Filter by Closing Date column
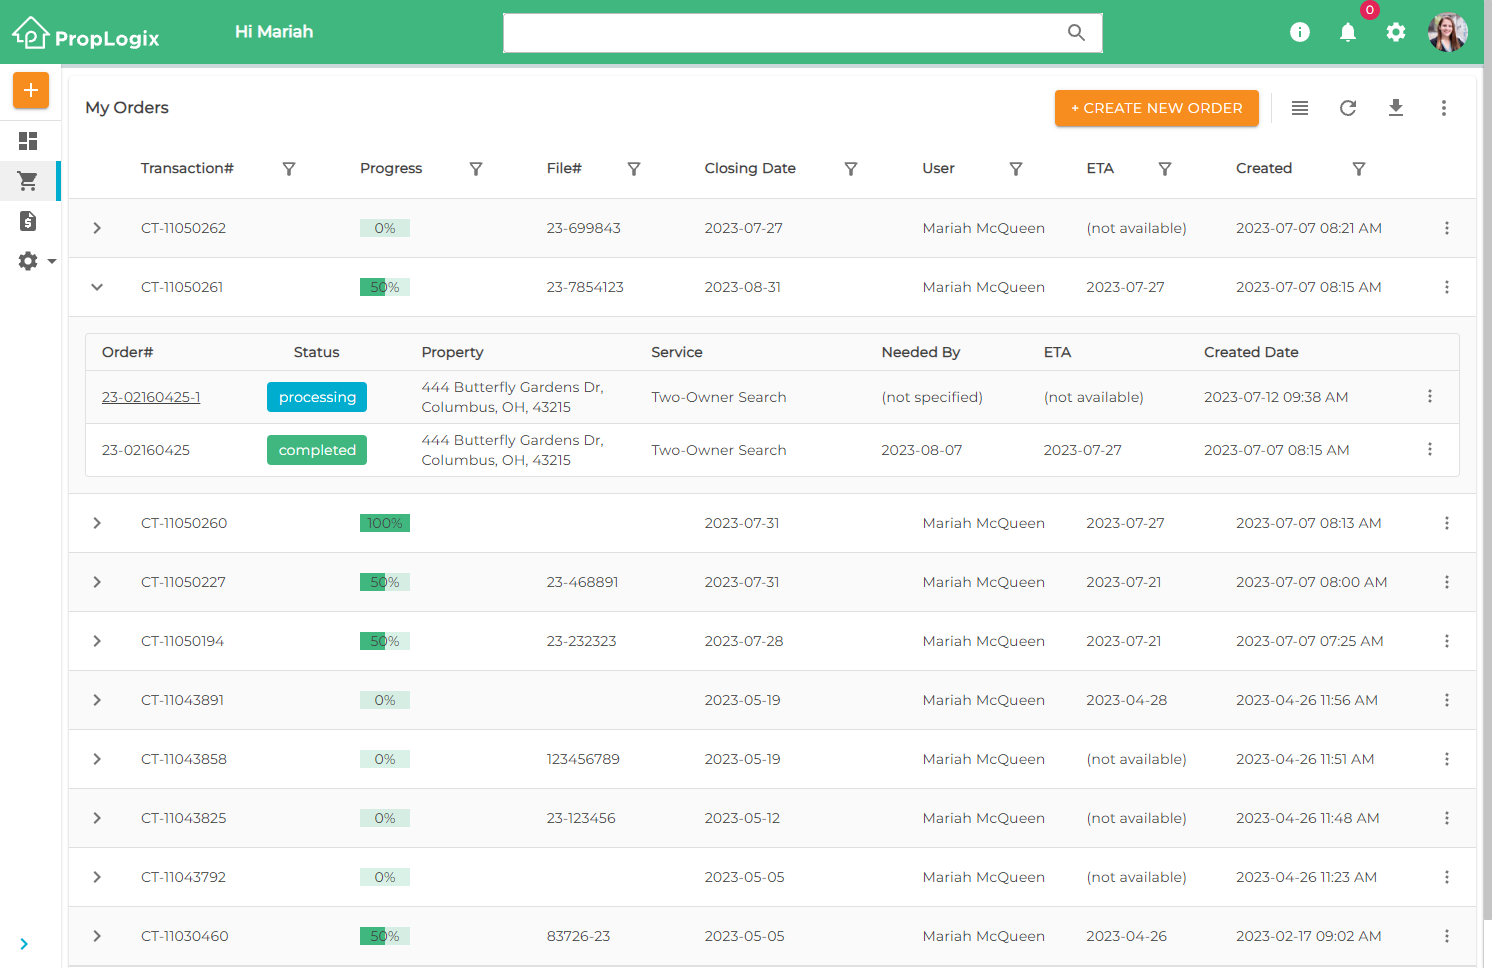The height and width of the screenshot is (968, 1492). tap(851, 169)
